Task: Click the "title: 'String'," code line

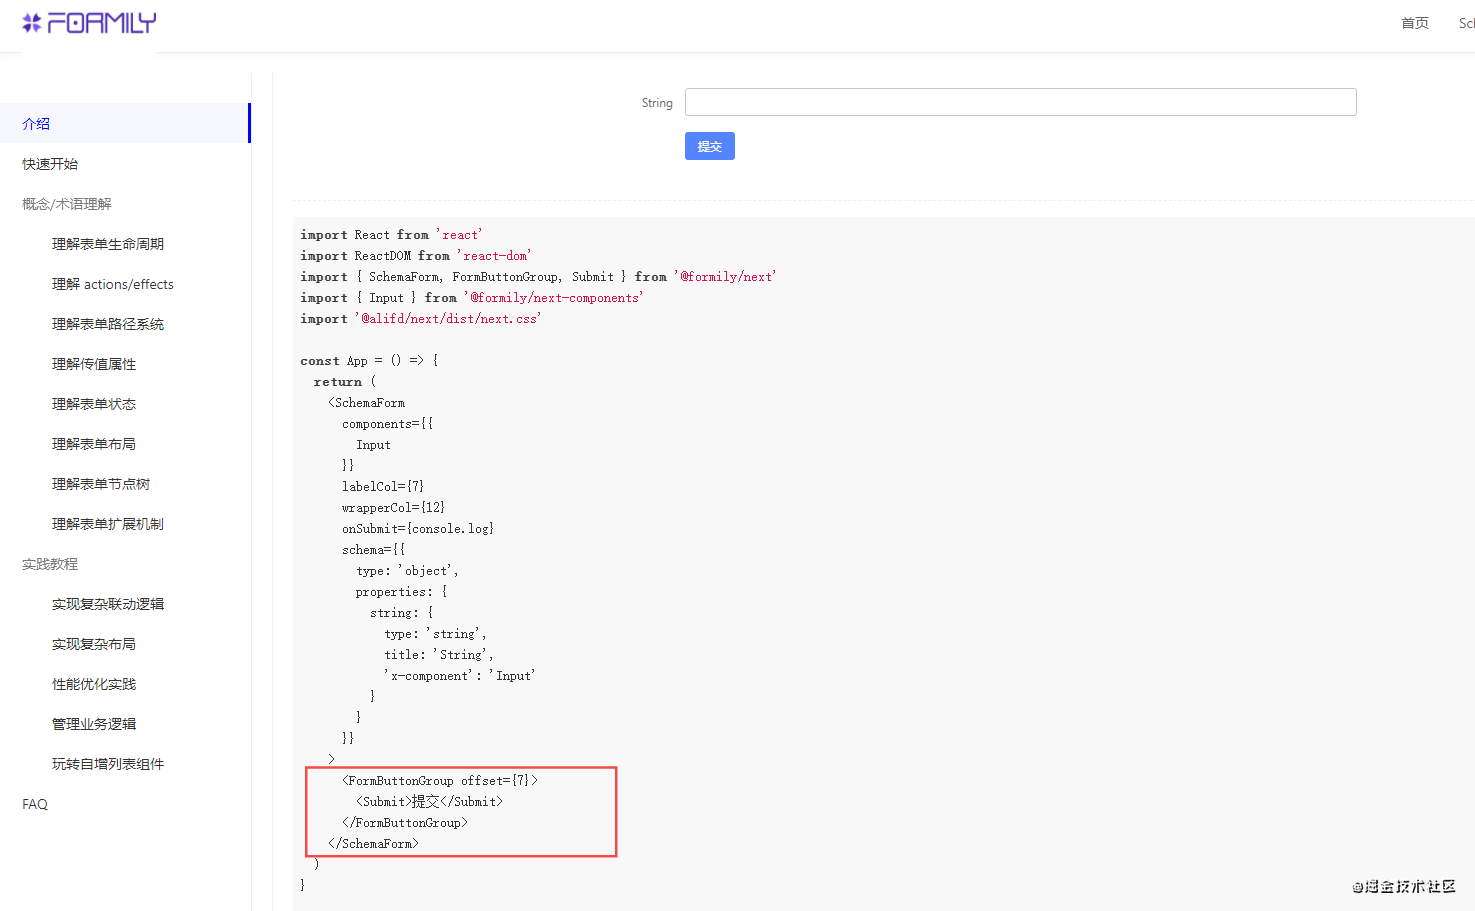Action: [439, 655]
